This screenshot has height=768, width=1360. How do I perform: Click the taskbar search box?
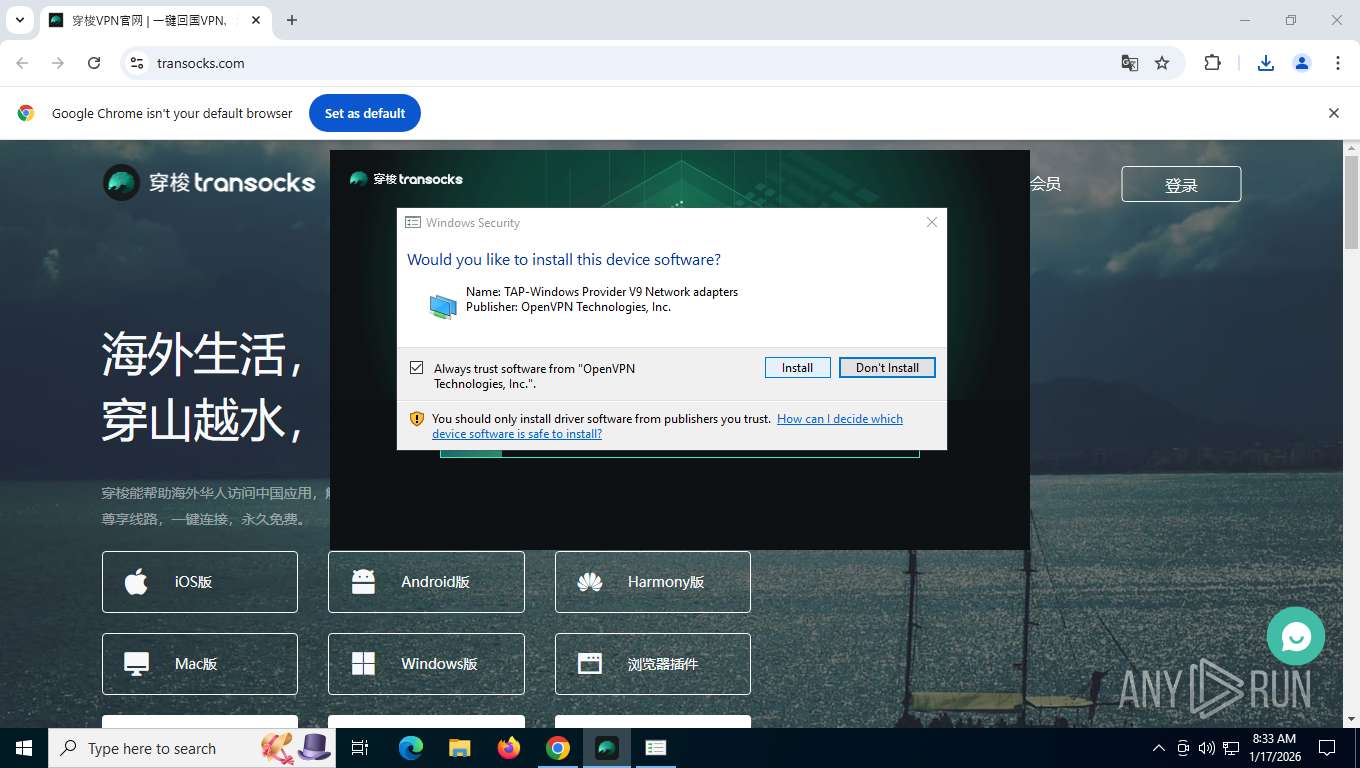pos(192,748)
